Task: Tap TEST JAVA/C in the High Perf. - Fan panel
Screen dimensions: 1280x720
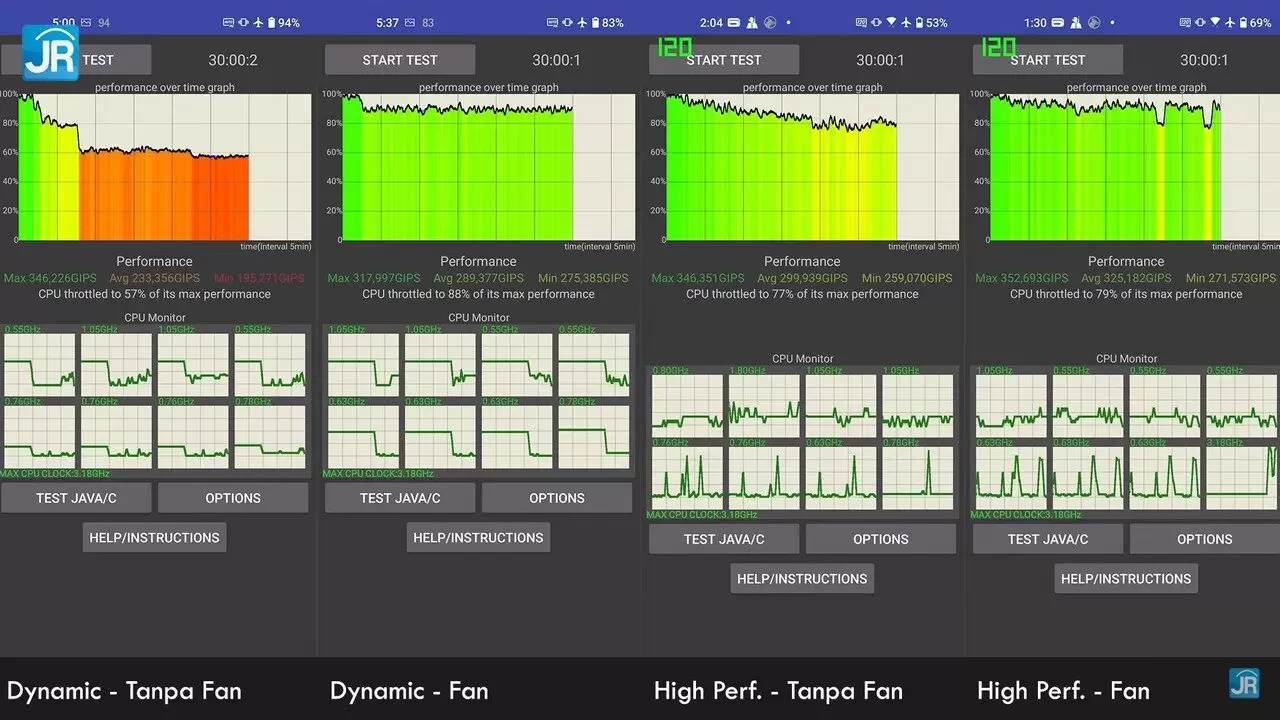Action: point(1048,539)
